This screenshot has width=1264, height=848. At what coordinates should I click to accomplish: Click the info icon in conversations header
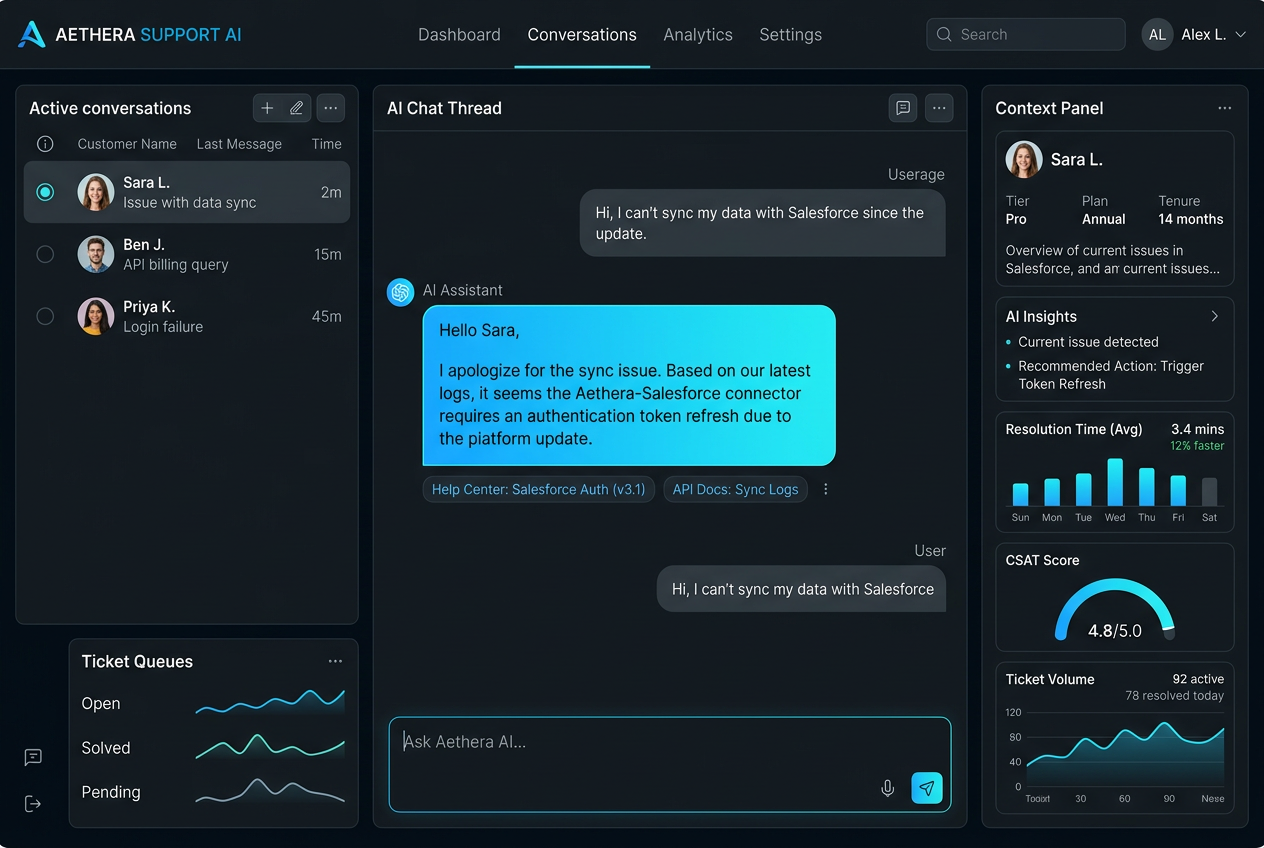[x=45, y=144]
